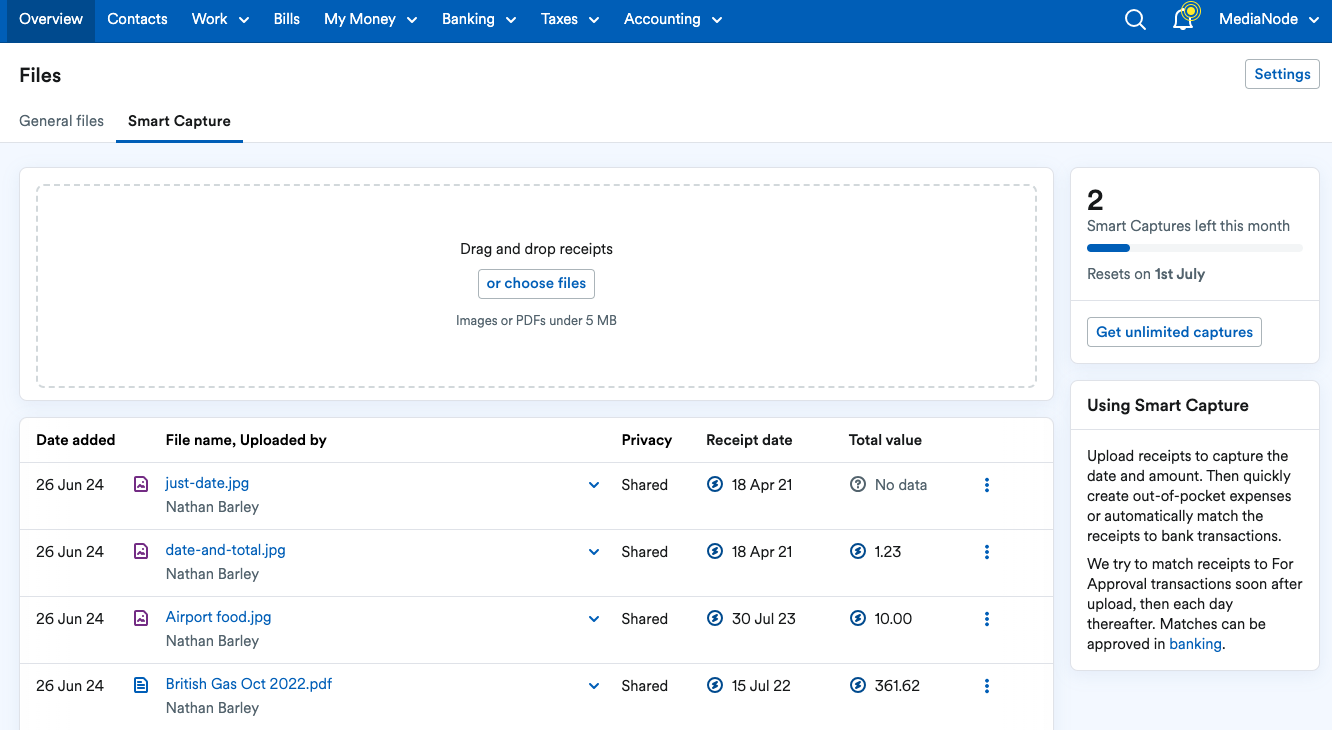Open the Accounting menu
1332x730 pixels.
672,18
